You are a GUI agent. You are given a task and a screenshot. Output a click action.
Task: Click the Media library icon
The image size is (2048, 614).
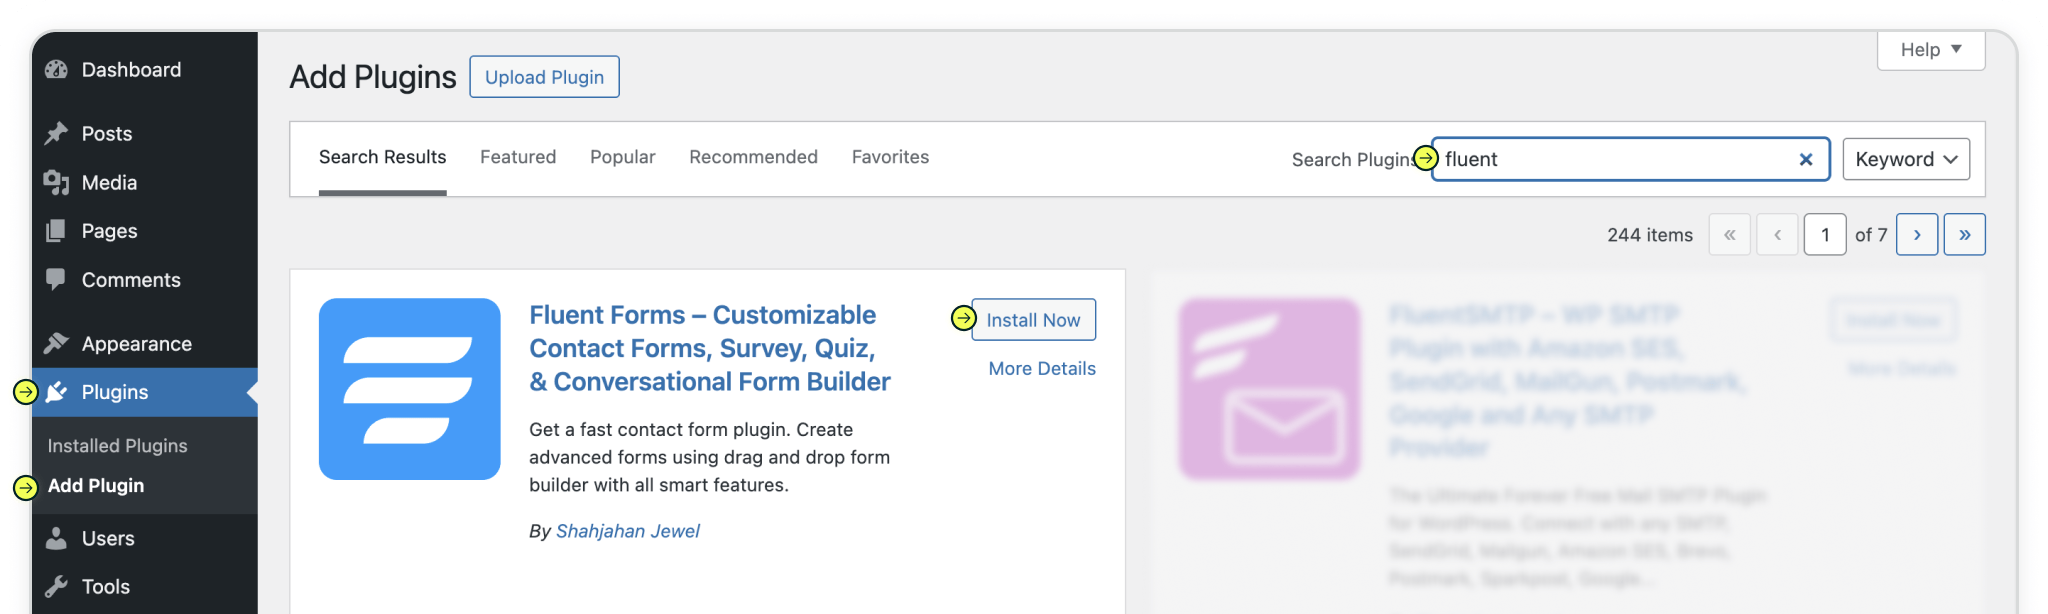pos(57,182)
